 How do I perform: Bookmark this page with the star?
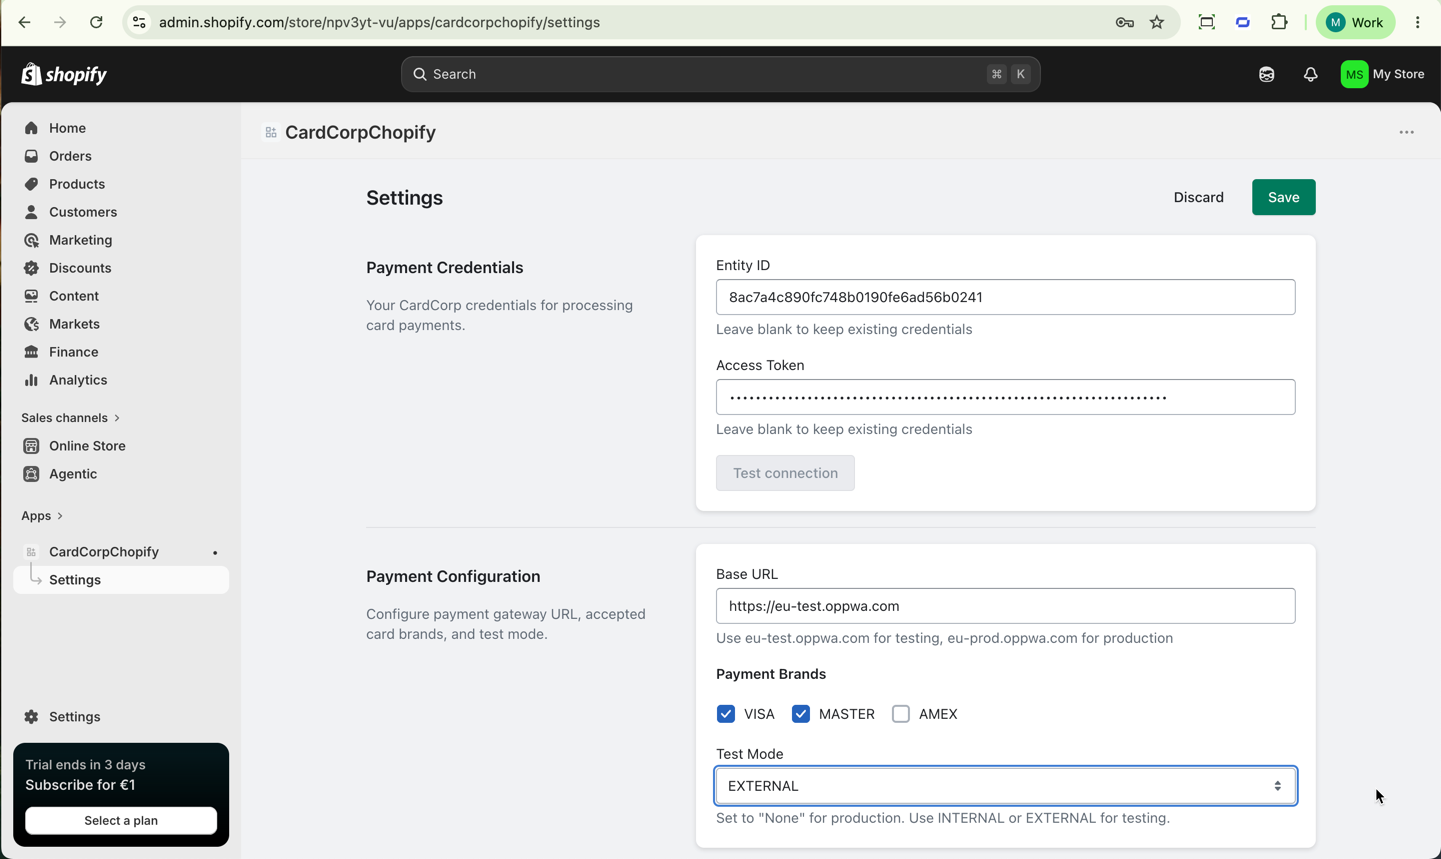tap(1157, 22)
